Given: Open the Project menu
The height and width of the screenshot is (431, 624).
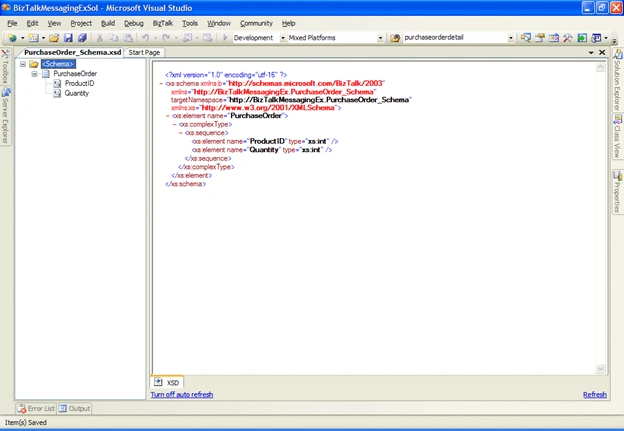Looking at the screenshot, I should click(81, 23).
